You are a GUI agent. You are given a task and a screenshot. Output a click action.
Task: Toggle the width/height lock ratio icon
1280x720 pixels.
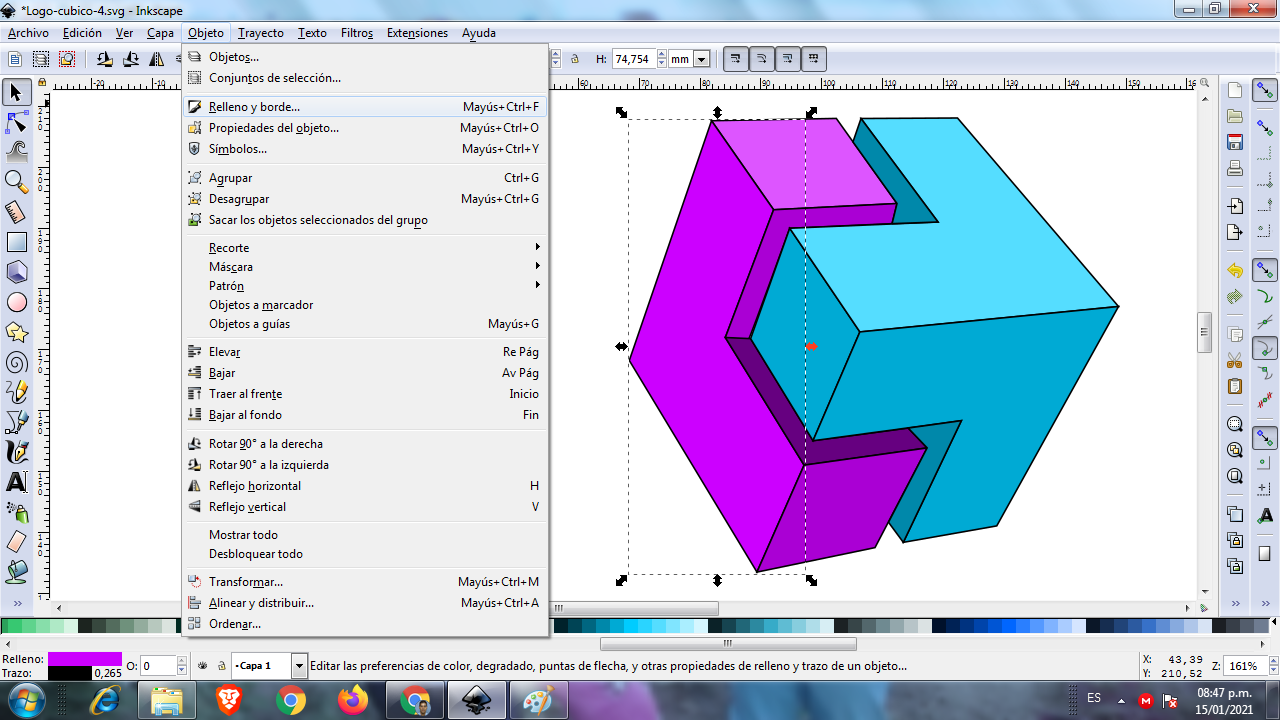(x=575, y=59)
